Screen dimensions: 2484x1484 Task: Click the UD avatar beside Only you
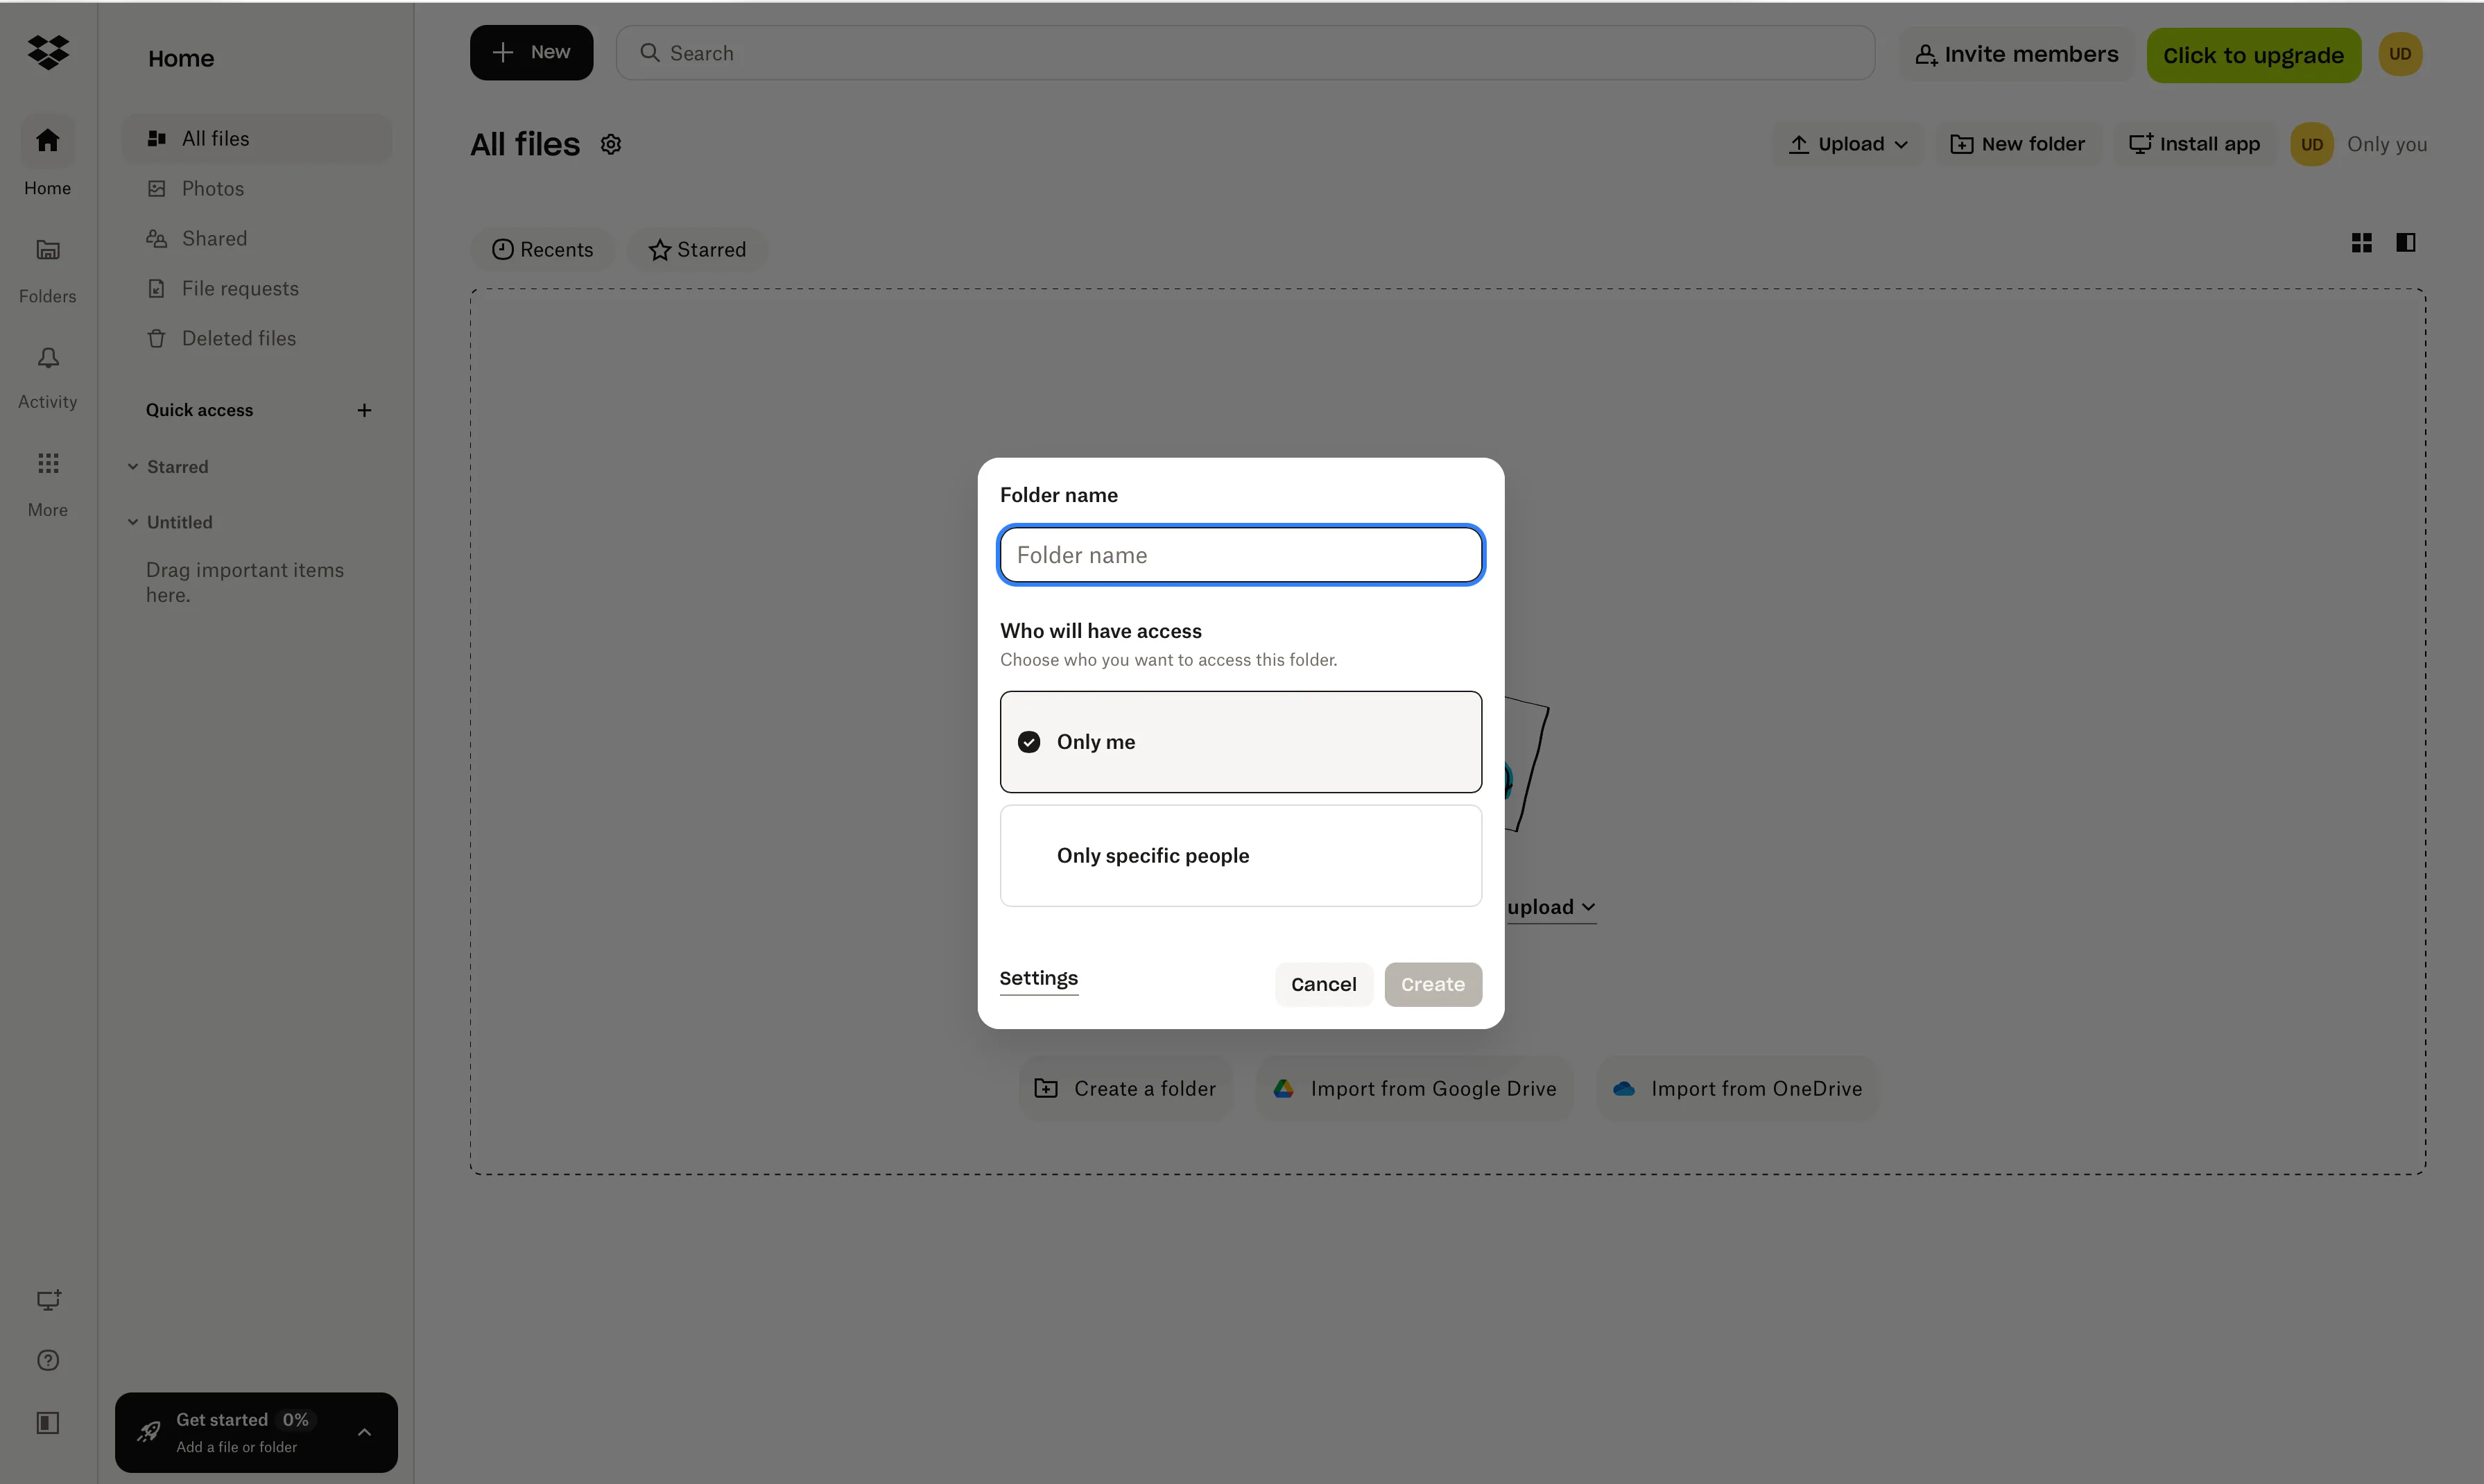point(2312,144)
